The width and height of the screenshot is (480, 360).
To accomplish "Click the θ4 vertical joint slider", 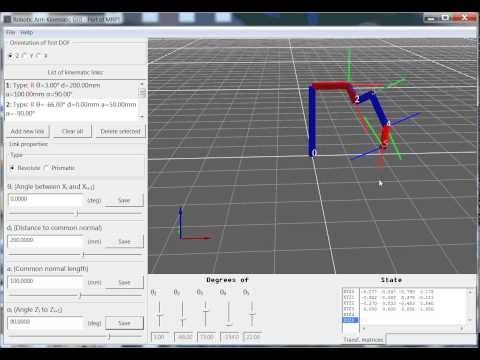I will 229,314.
